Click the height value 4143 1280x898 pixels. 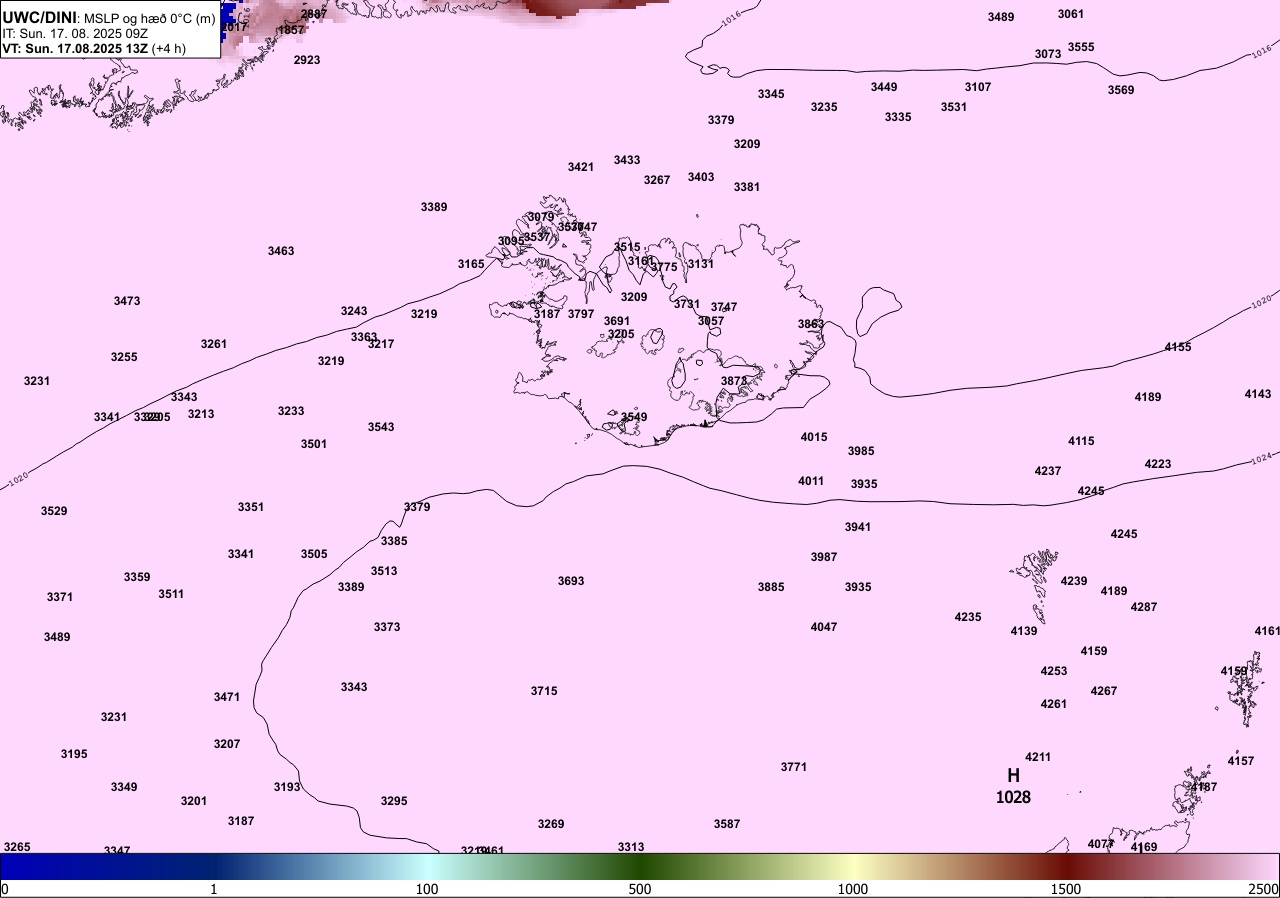(x=1258, y=394)
